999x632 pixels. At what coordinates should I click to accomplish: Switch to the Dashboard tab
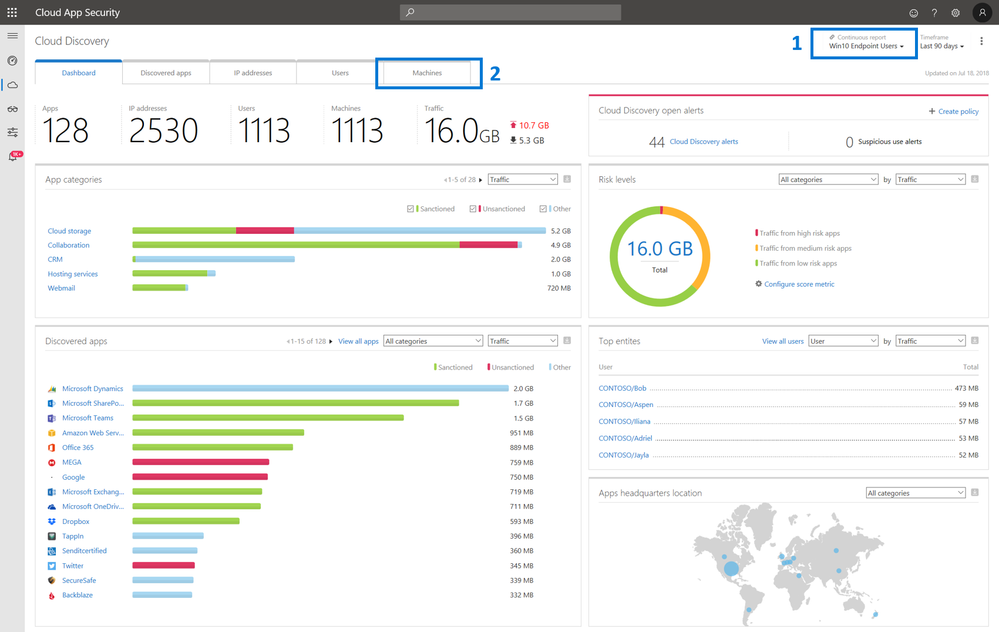78,73
